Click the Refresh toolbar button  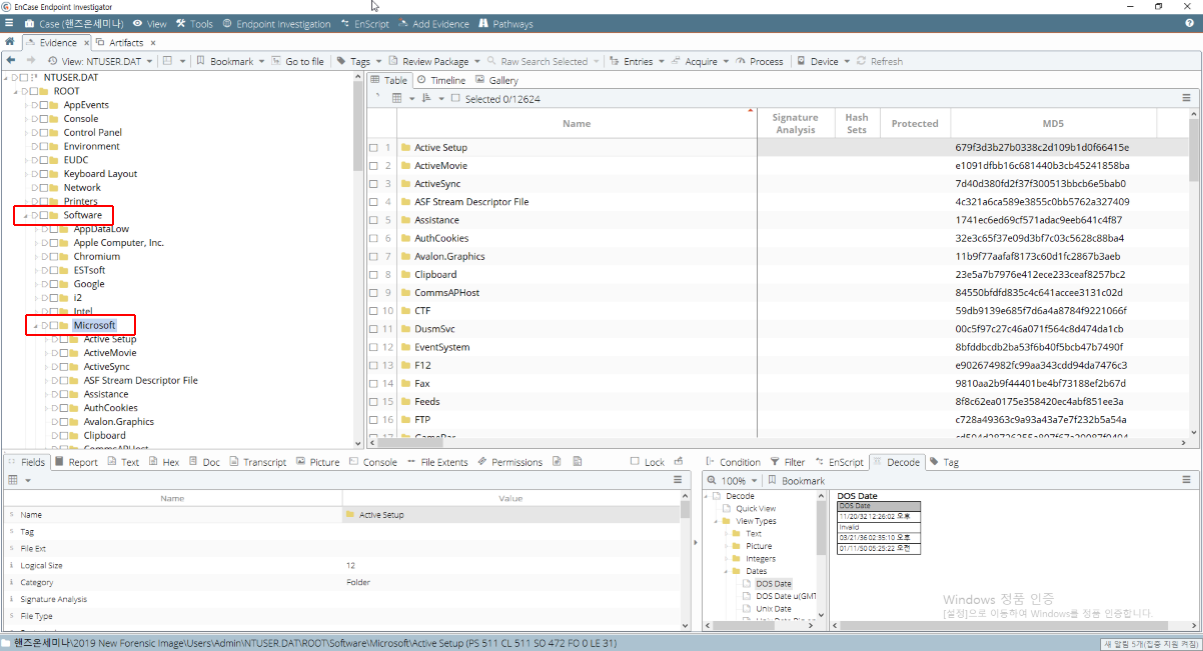pyautogui.click(x=879, y=61)
